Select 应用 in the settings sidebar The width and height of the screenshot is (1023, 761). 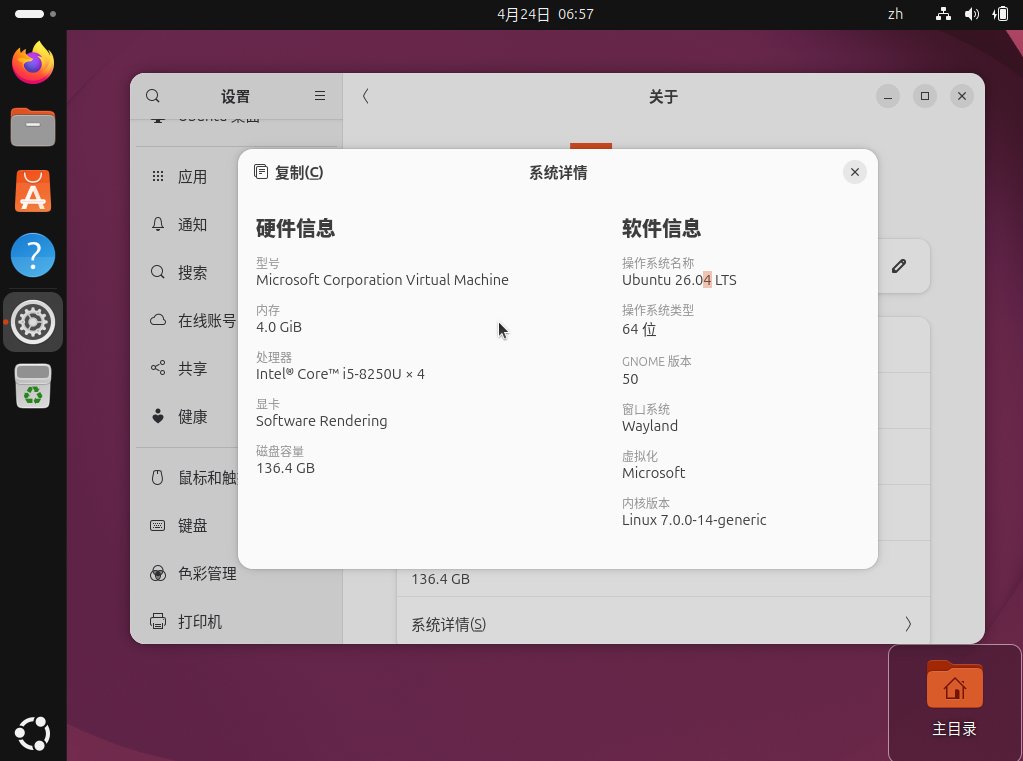click(x=192, y=177)
